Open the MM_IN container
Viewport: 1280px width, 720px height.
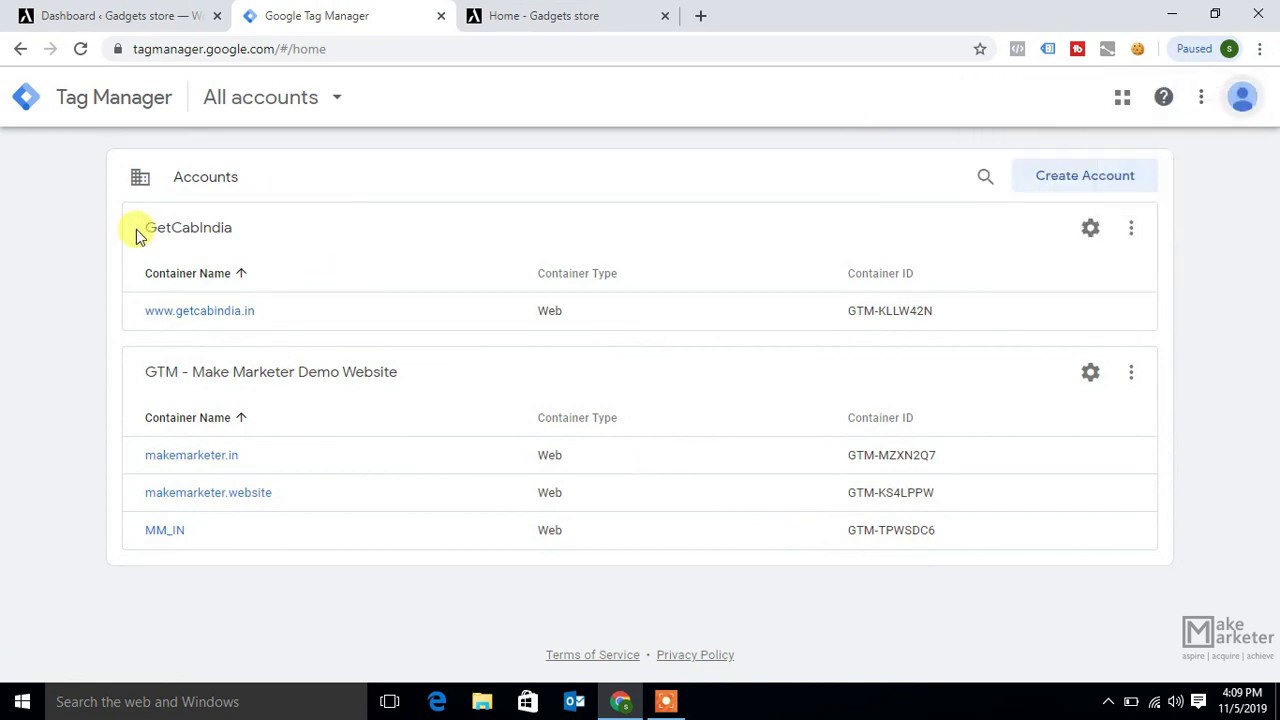click(x=165, y=530)
